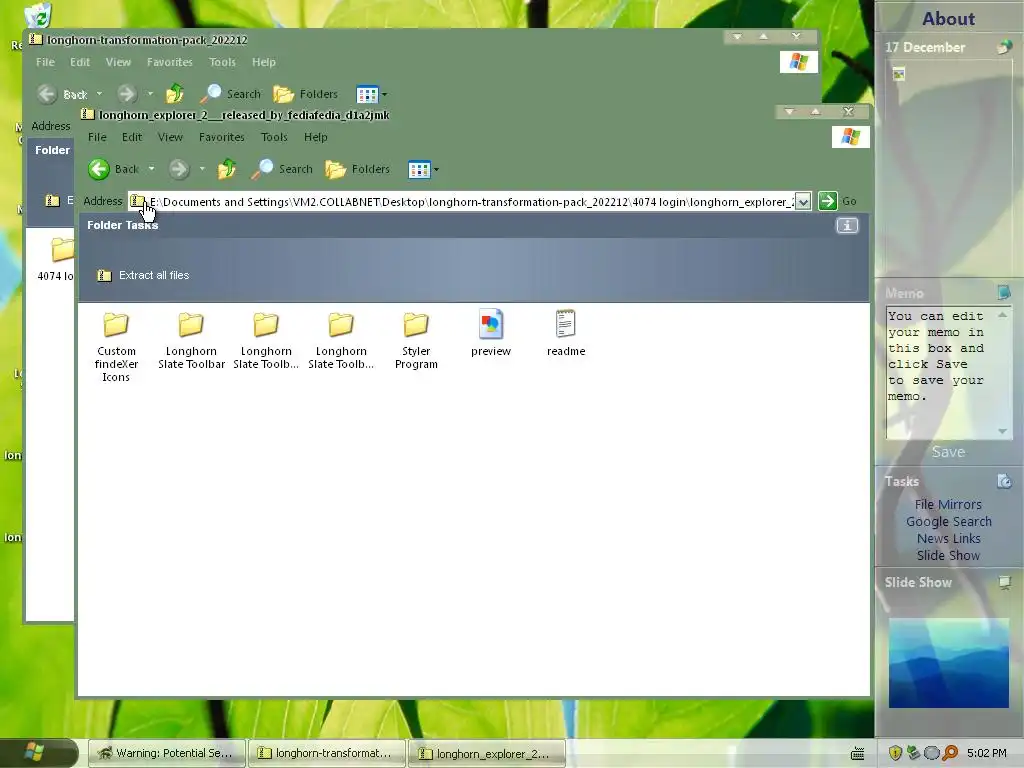Expand the address bar dropdown
Image resolution: width=1024 pixels, height=768 pixels.
click(x=803, y=201)
